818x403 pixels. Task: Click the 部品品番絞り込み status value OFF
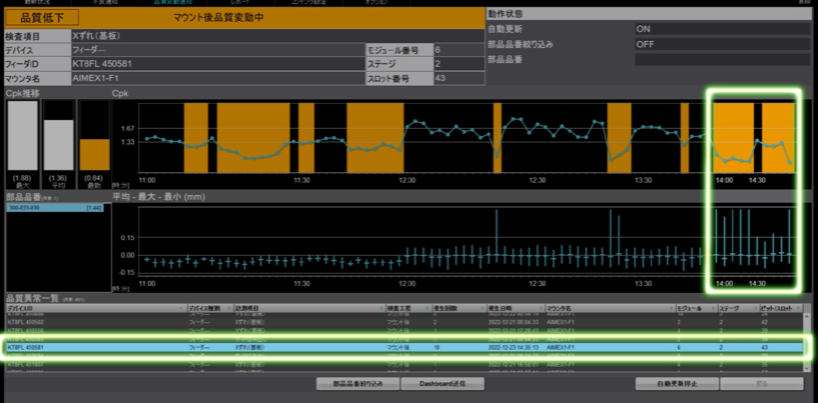[x=723, y=44]
